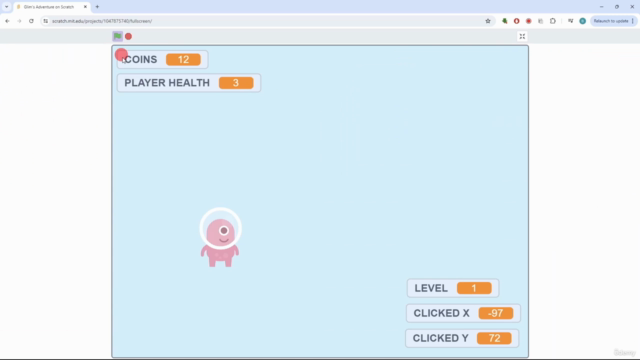Bookmark this page with the star icon
This screenshot has height=360, width=640.
point(488,21)
